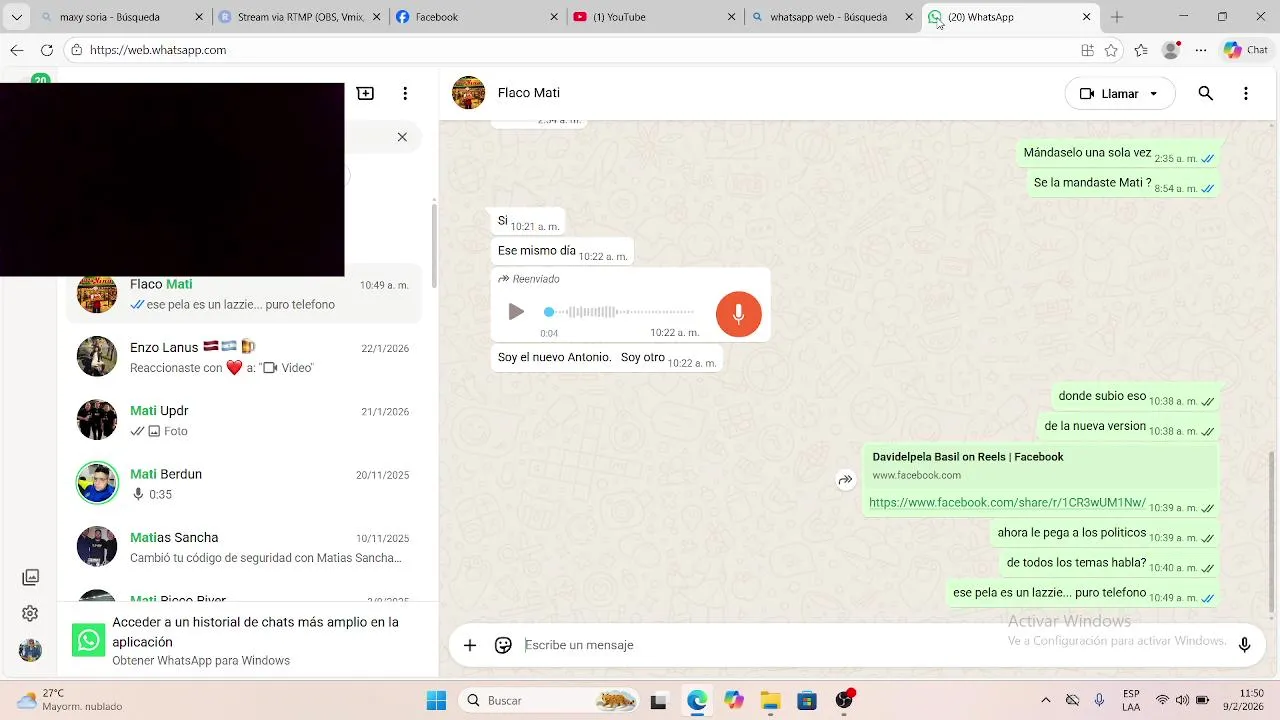Open Mati Berdun chat

[244, 484]
